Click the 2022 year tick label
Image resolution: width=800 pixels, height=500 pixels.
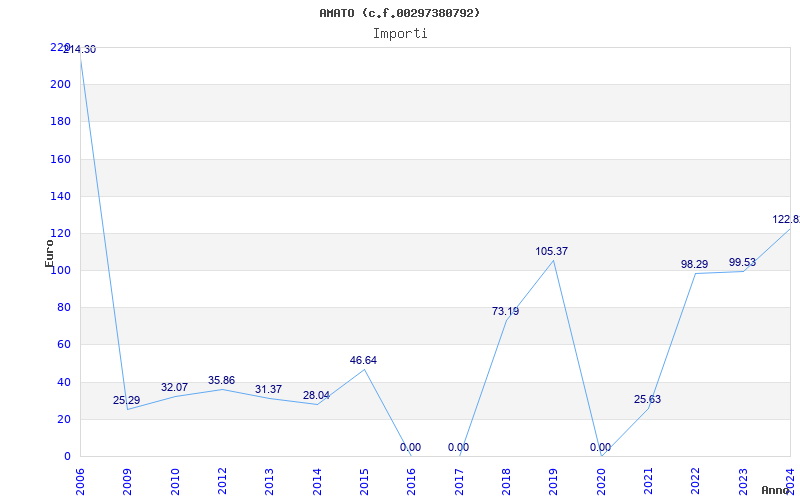tap(695, 481)
